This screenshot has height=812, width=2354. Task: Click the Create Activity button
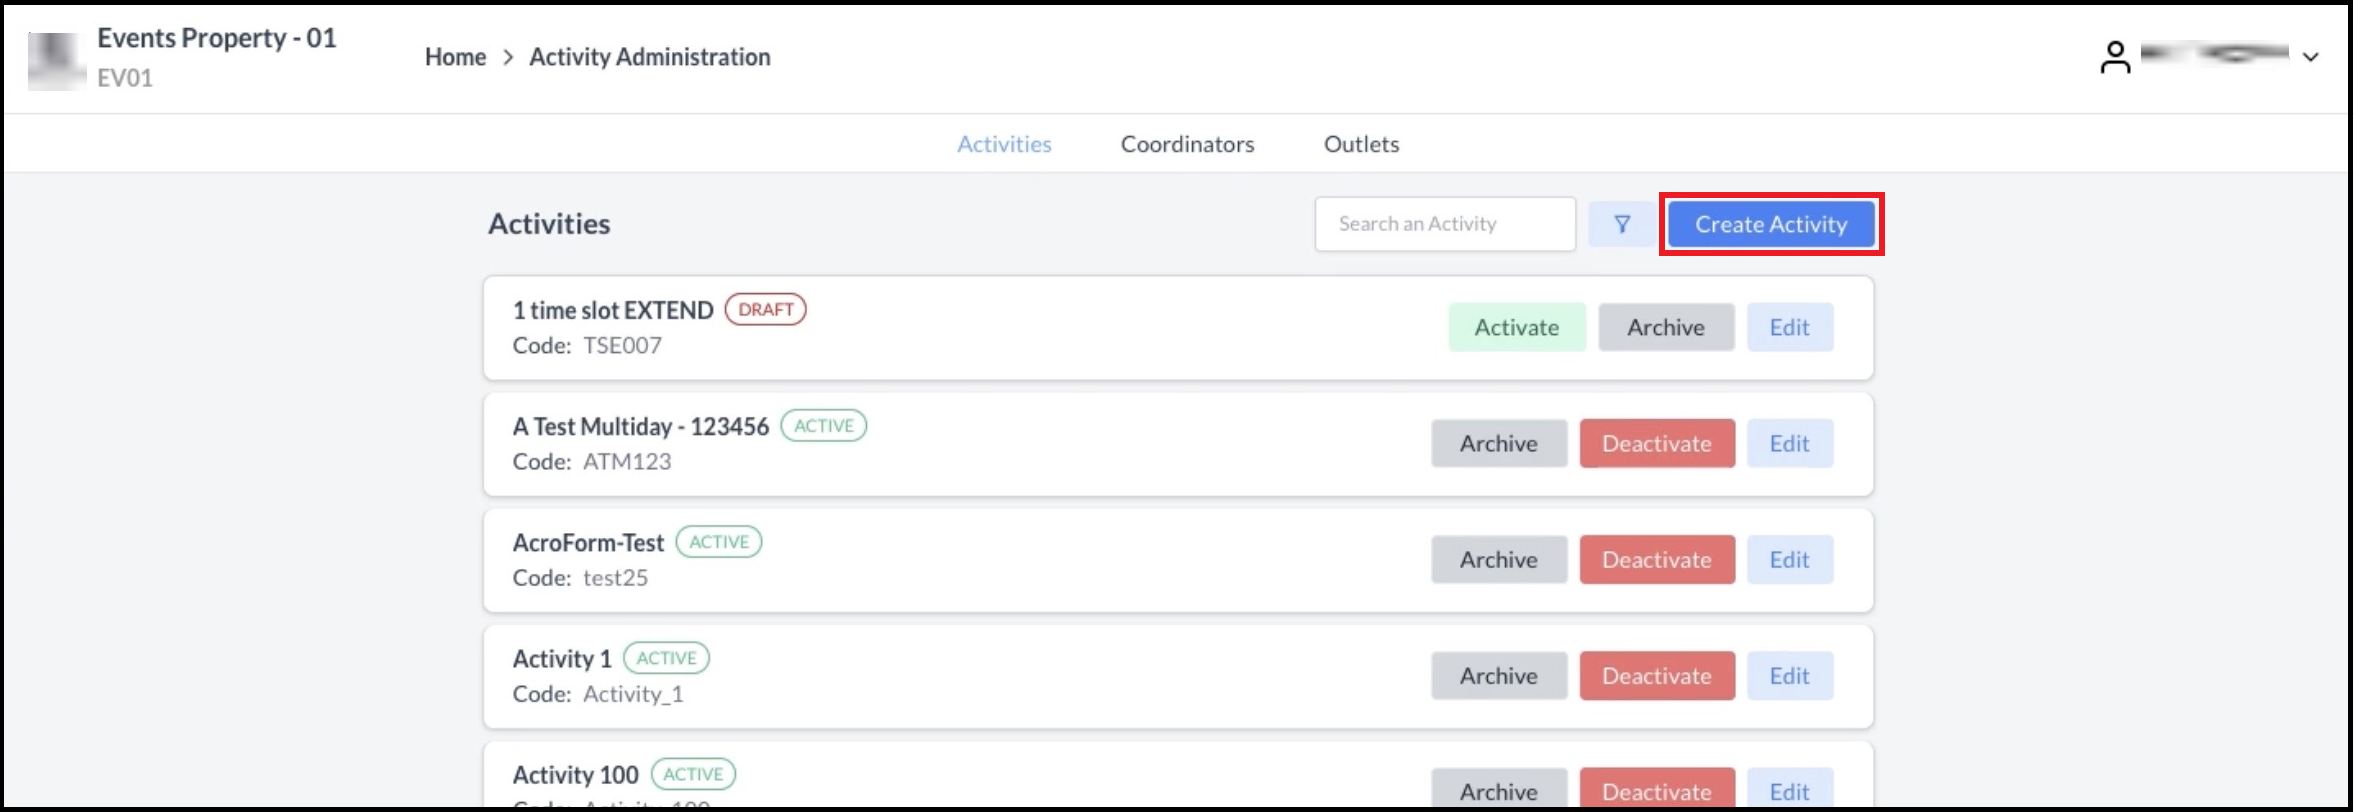click(1770, 224)
